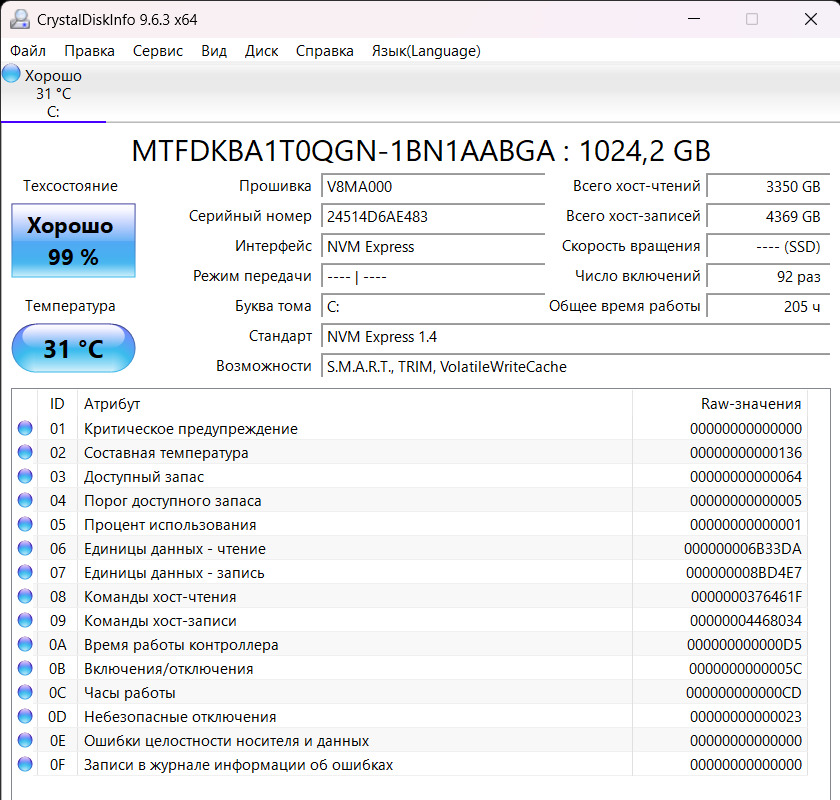Screen dimensions: 840x800
Task: Click the serial number field 24514D6AE483
Action: [433, 216]
